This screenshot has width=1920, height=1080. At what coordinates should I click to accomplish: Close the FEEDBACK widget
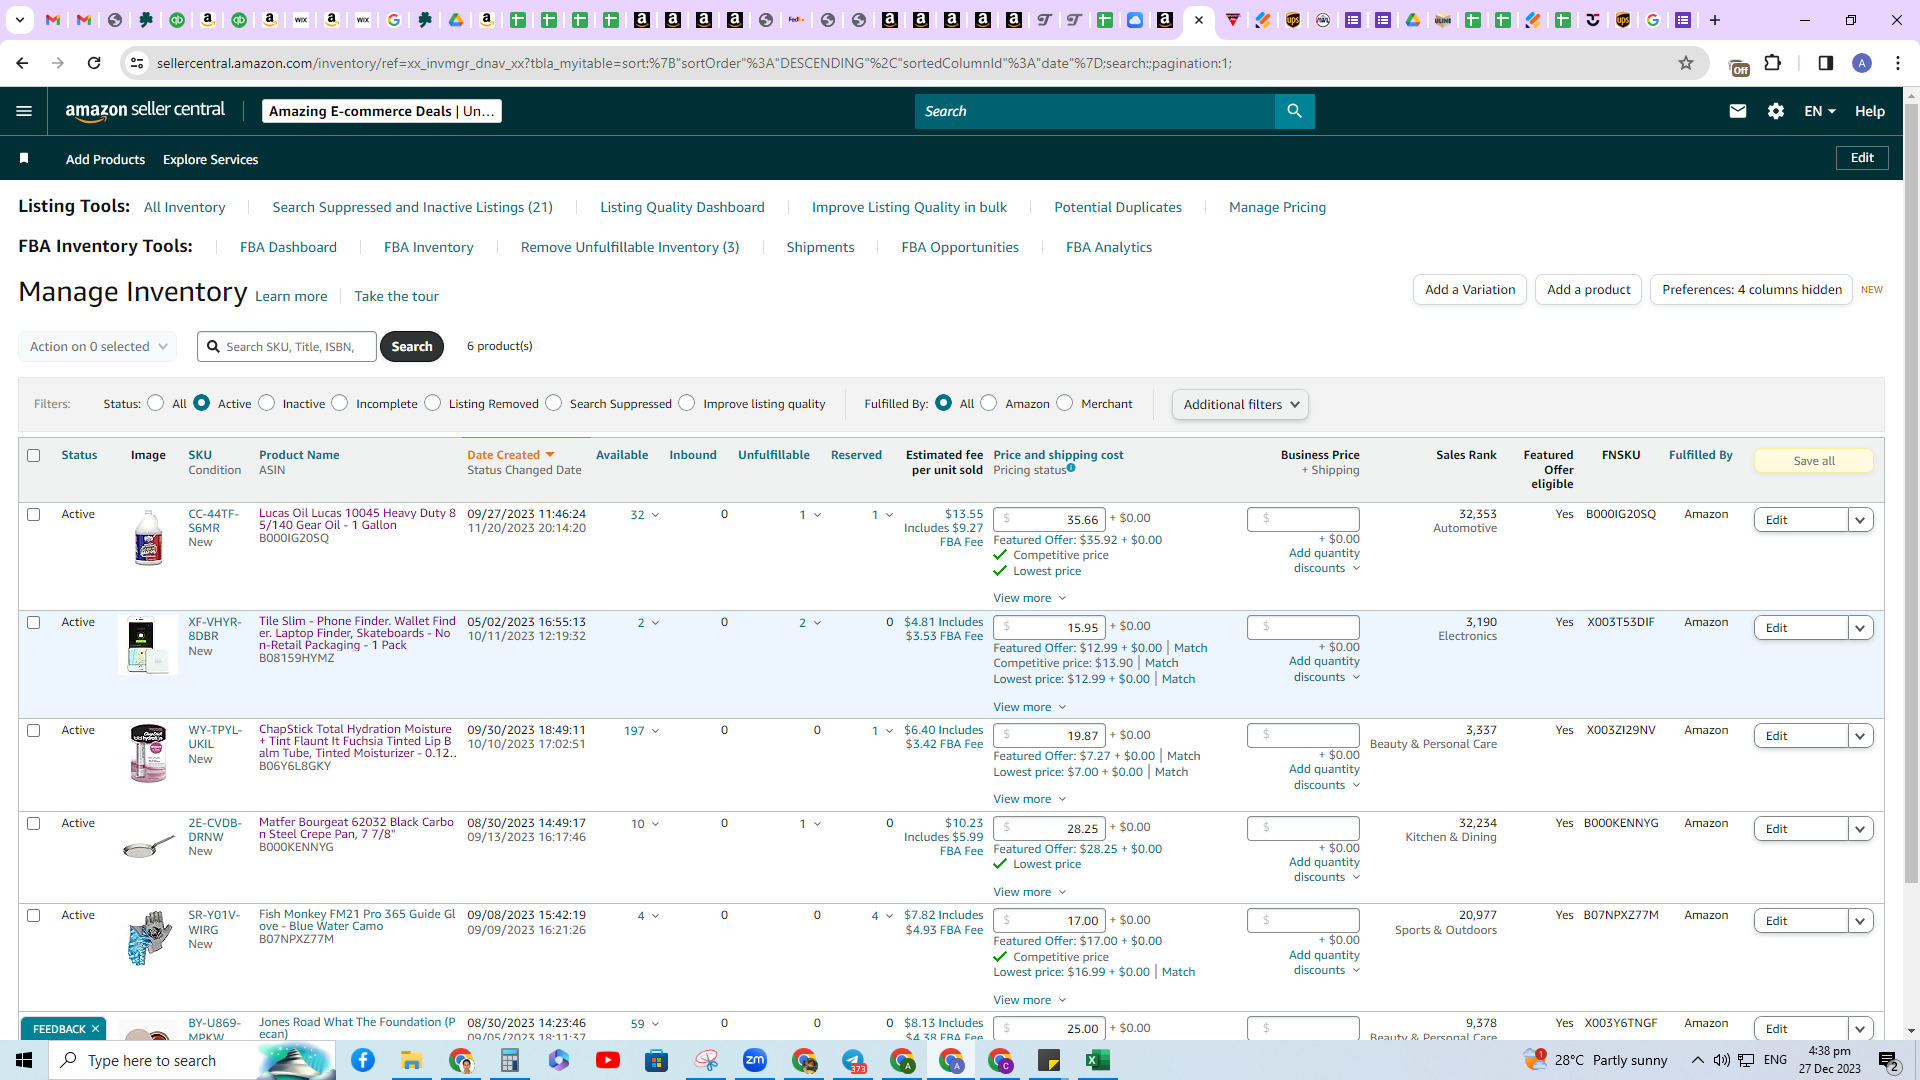[95, 1029]
